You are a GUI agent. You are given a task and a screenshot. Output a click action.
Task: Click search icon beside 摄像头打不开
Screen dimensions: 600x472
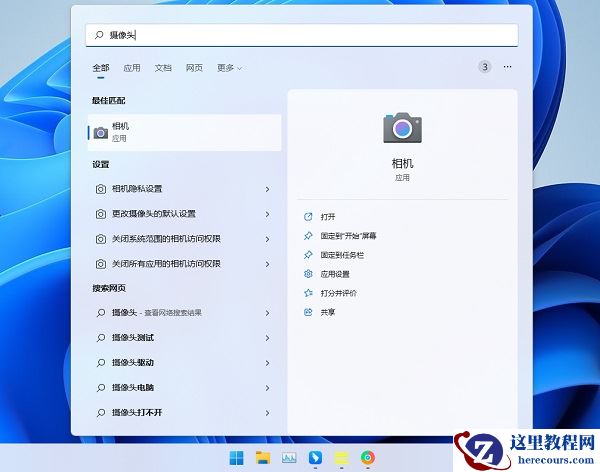pyautogui.click(x=101, y=413)
